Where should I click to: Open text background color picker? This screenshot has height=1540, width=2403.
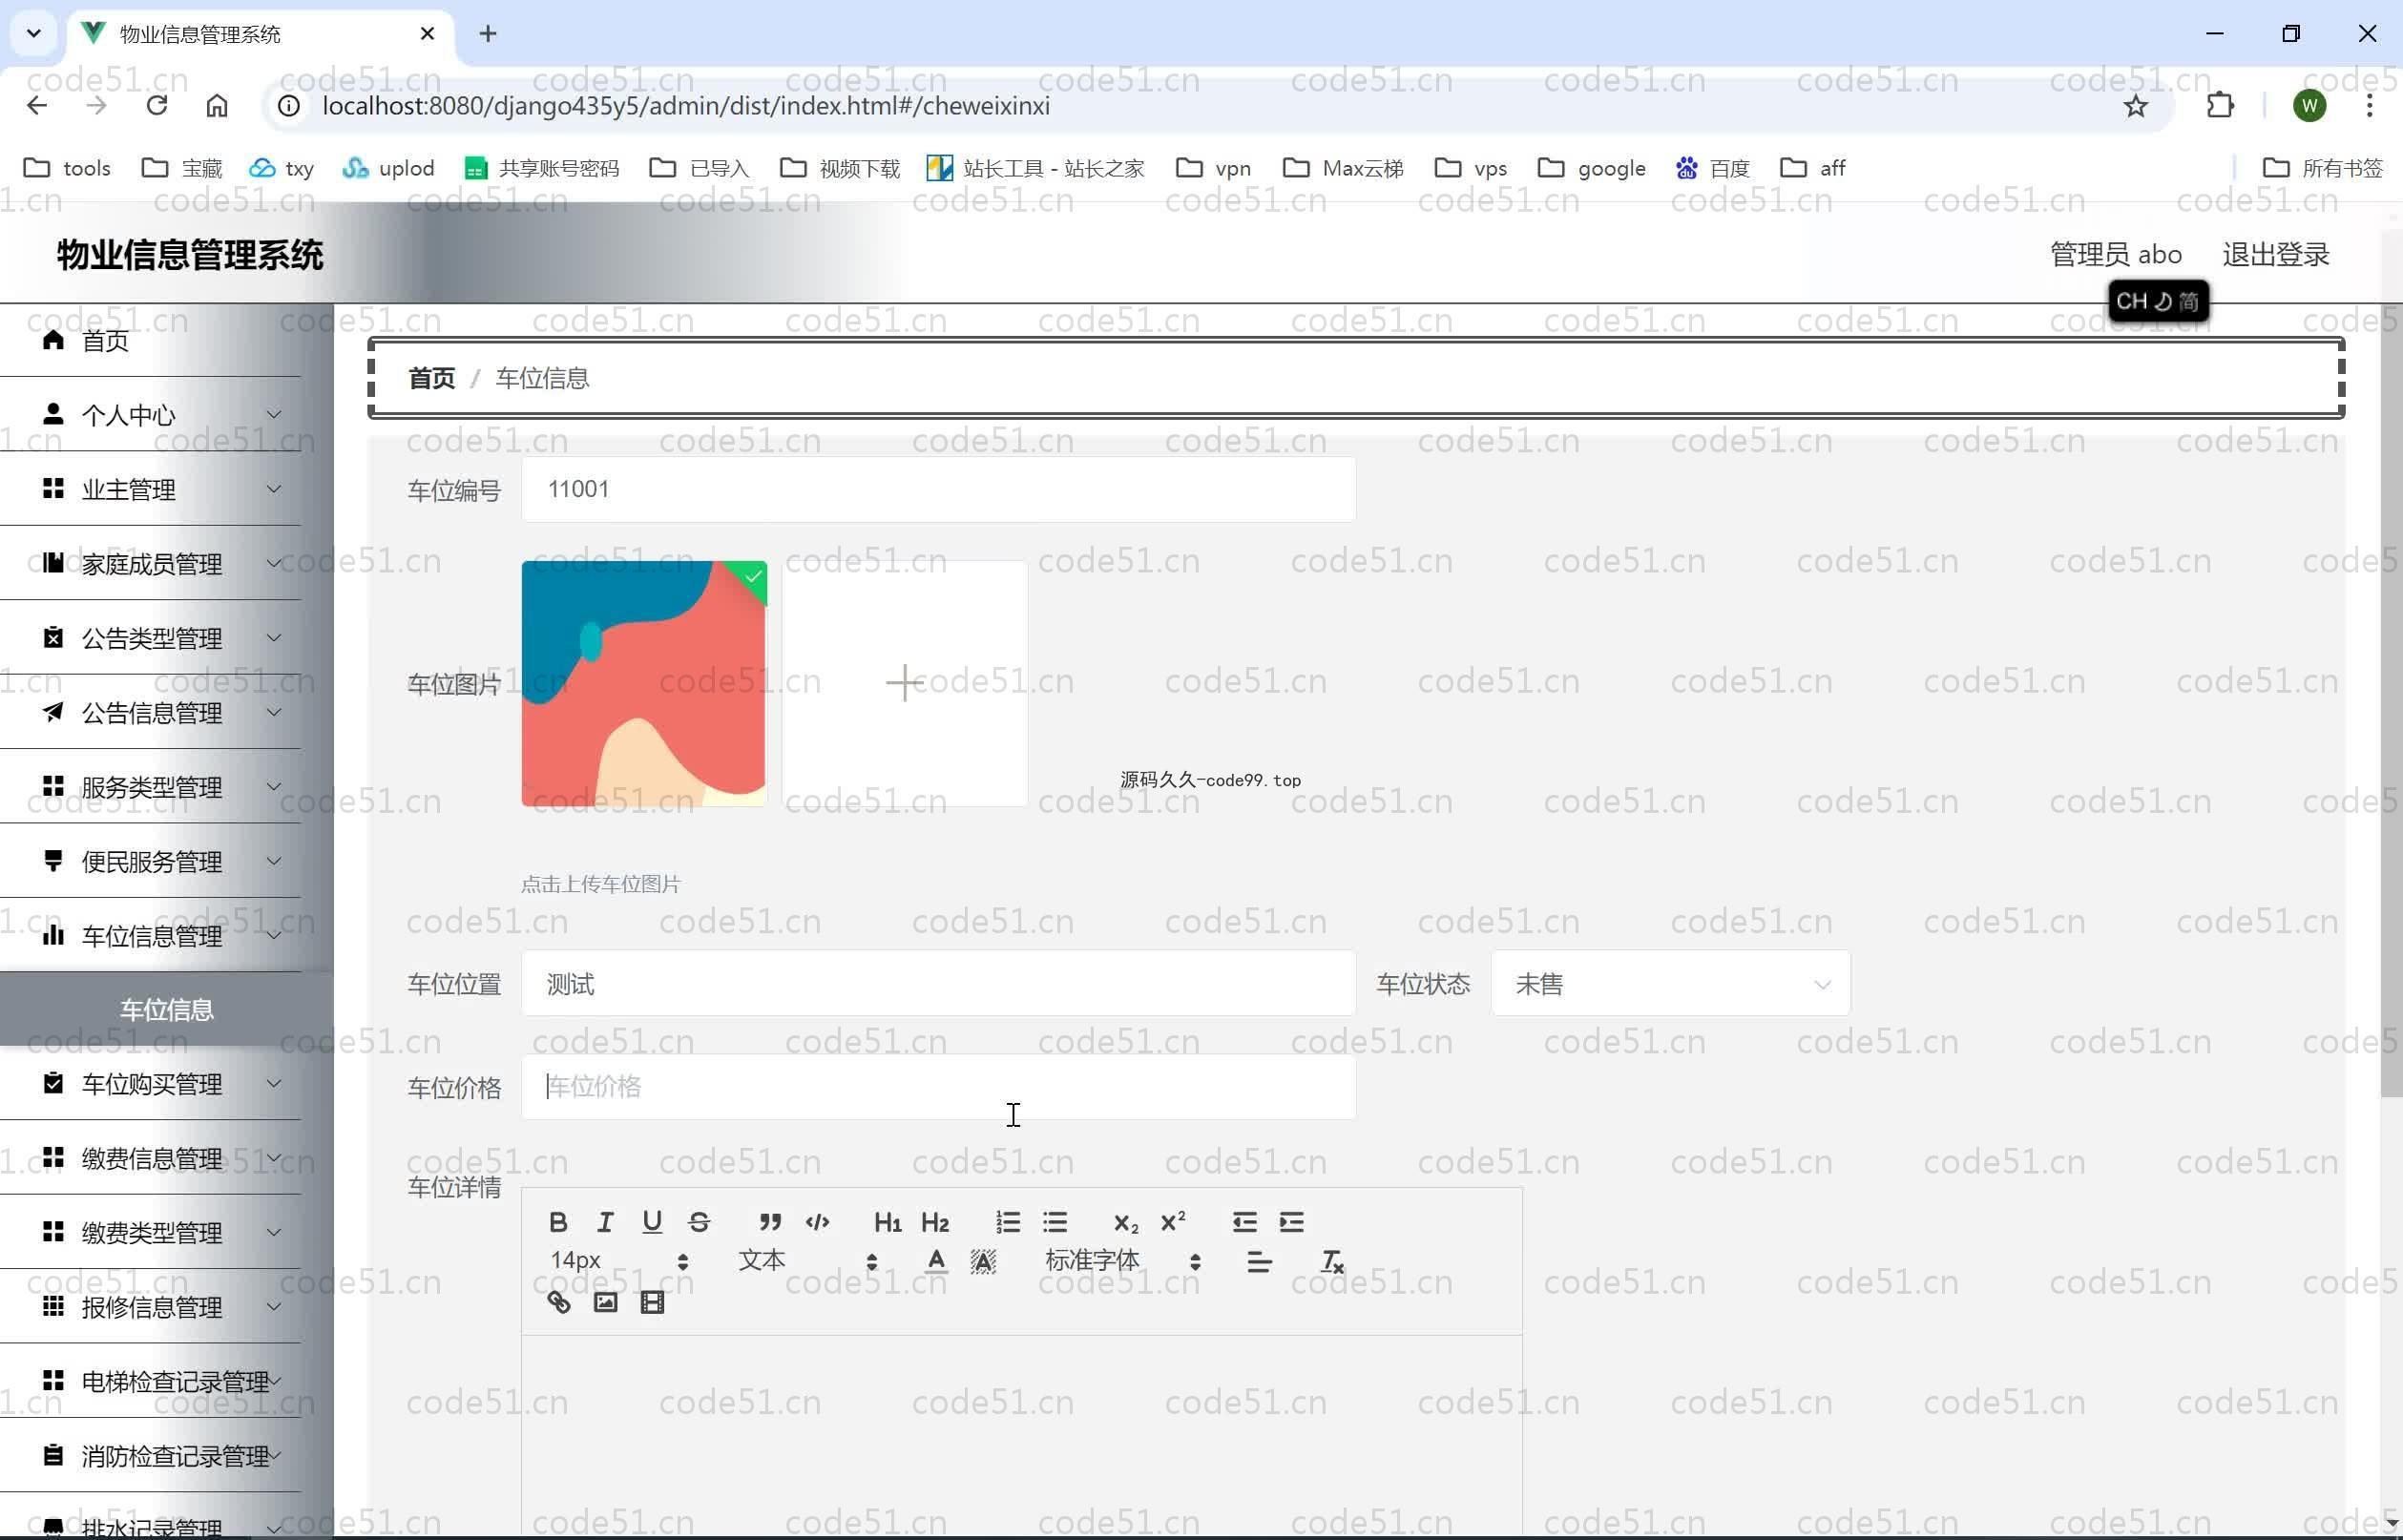pos(983,1262)
